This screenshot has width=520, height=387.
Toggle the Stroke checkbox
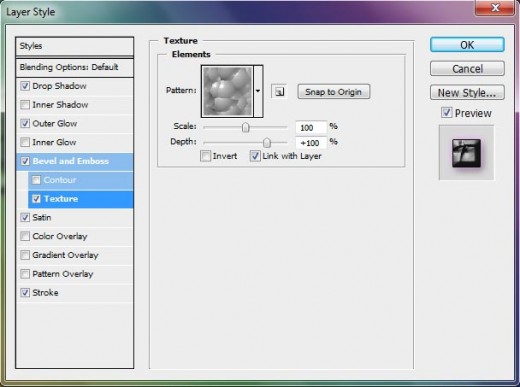click(x=25, y=293)
